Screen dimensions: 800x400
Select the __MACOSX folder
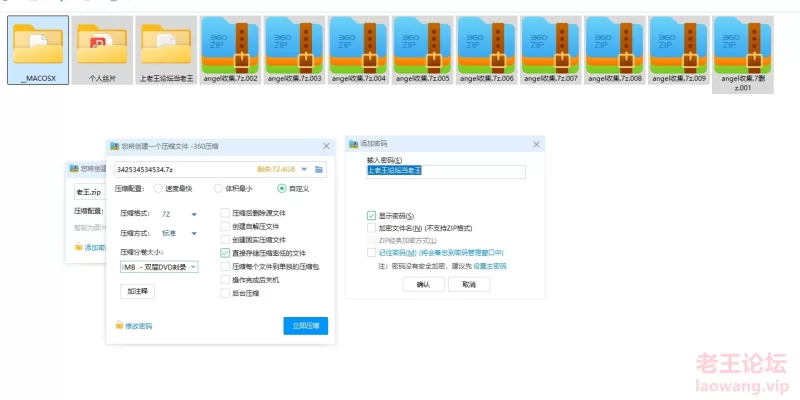point(38,50)
